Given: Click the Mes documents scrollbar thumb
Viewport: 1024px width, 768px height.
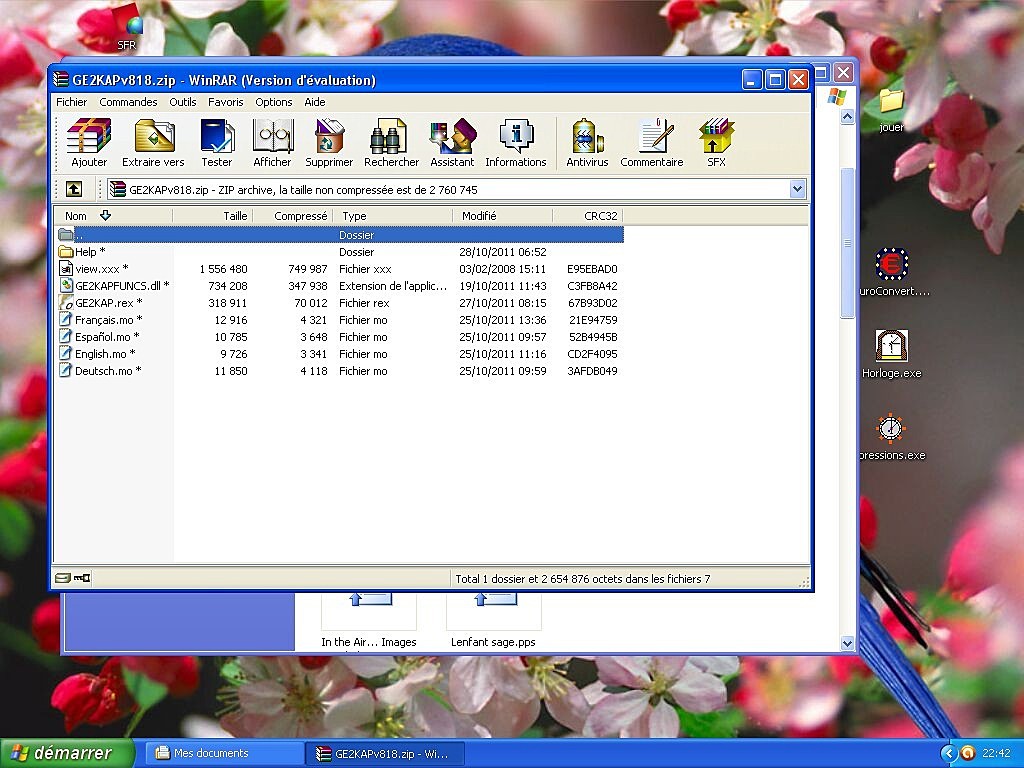Looking at the screenshot, I should point(847,242).
